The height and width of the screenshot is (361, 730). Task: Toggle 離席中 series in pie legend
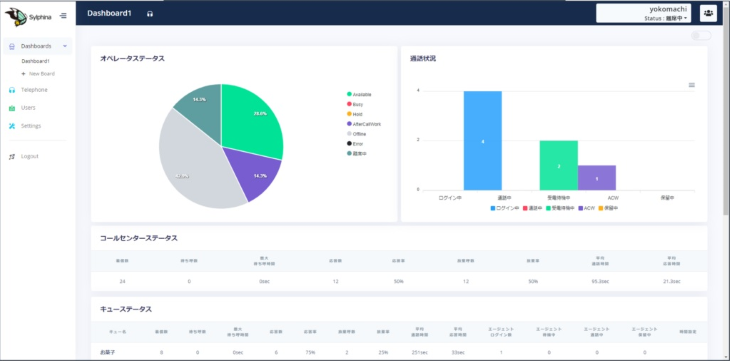[357, 154]
